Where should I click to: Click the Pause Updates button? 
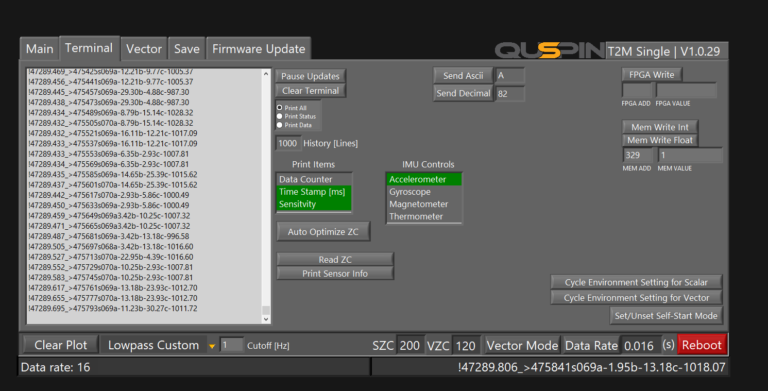coord(310,76)
